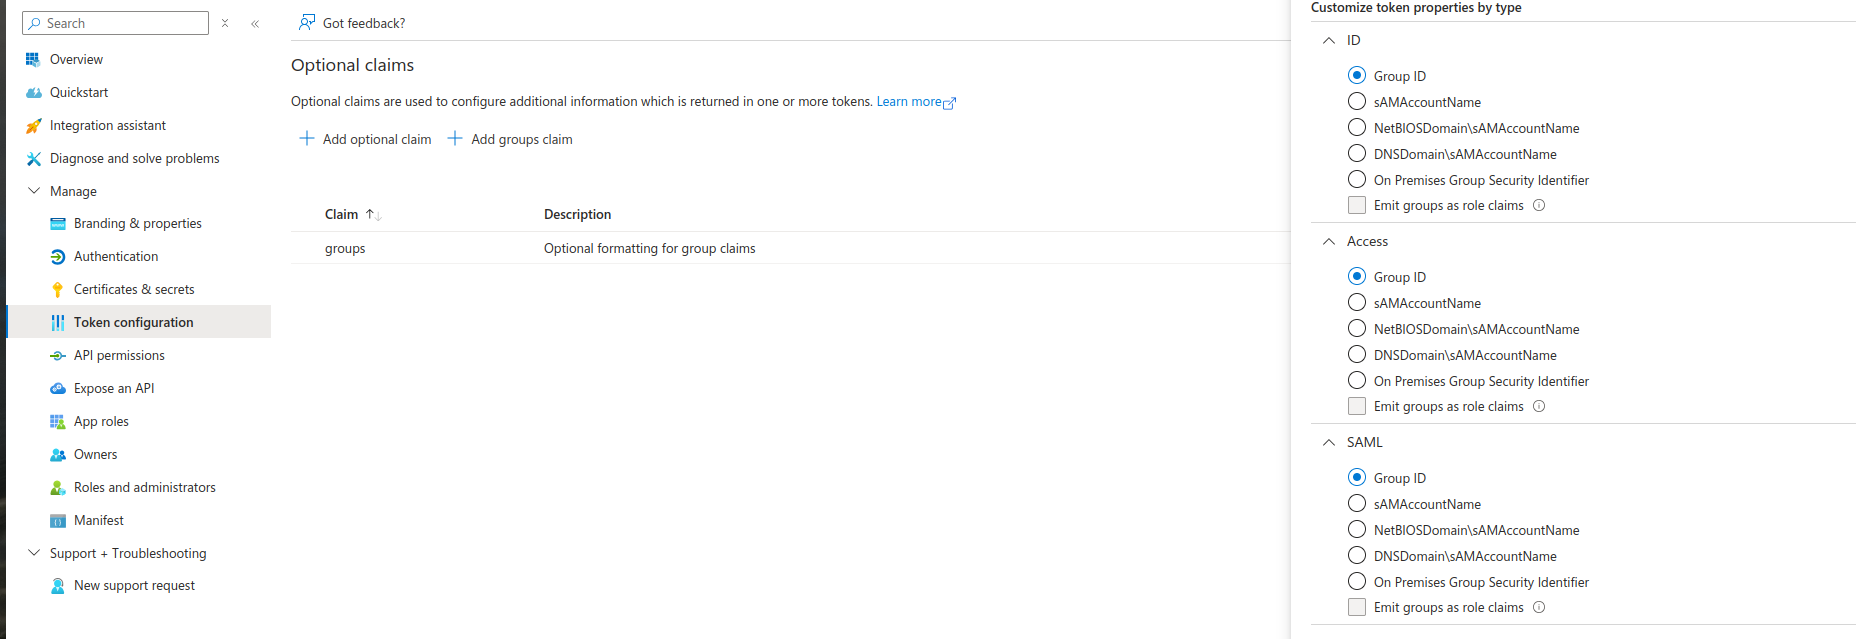The height and width of the screenshot is (639, 1870).
Task: Click the Got feedback person icon
Action: [x=307, y=23]
